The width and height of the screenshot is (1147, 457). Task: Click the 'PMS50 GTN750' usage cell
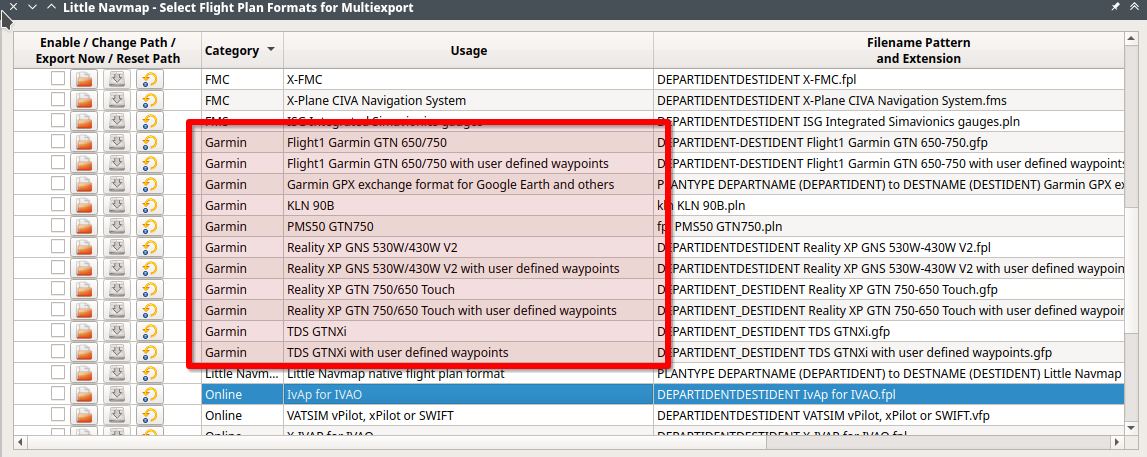coord(468,227)
